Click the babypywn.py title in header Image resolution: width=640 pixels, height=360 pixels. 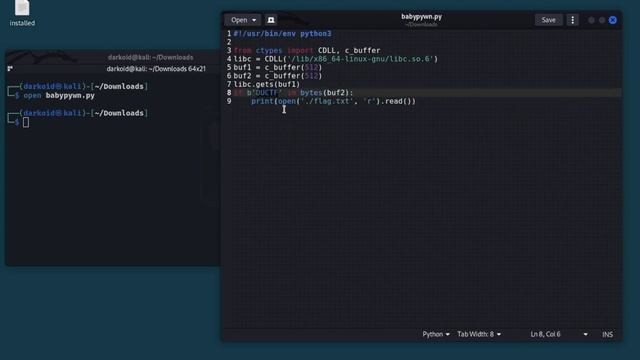point(421,17)
